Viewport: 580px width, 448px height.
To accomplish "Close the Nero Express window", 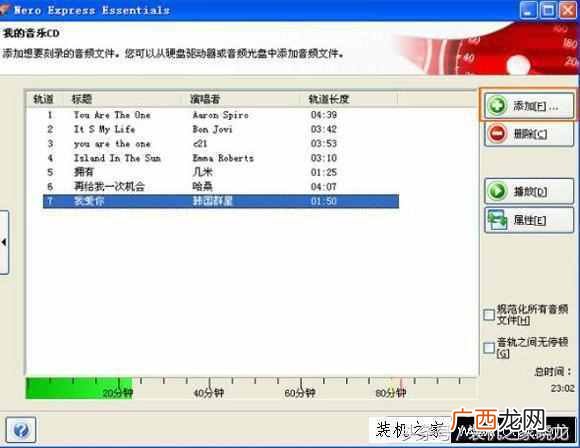I will click(x=568, y=10).
